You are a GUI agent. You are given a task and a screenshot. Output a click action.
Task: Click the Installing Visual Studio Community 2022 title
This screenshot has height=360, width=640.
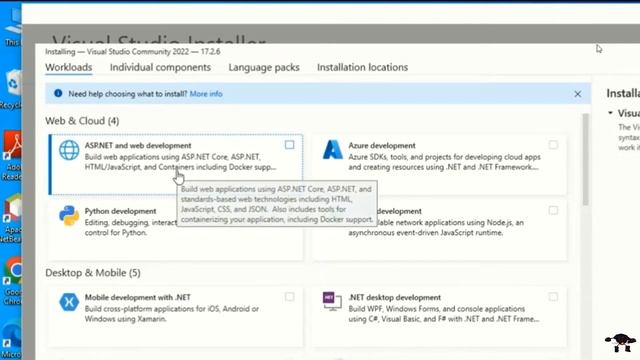point(133,51)
